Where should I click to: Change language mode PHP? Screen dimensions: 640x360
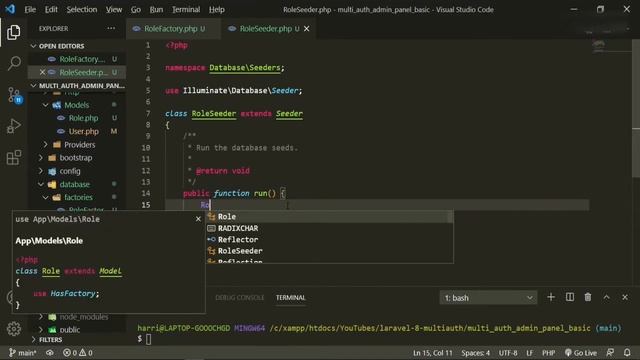coord(548,353)
